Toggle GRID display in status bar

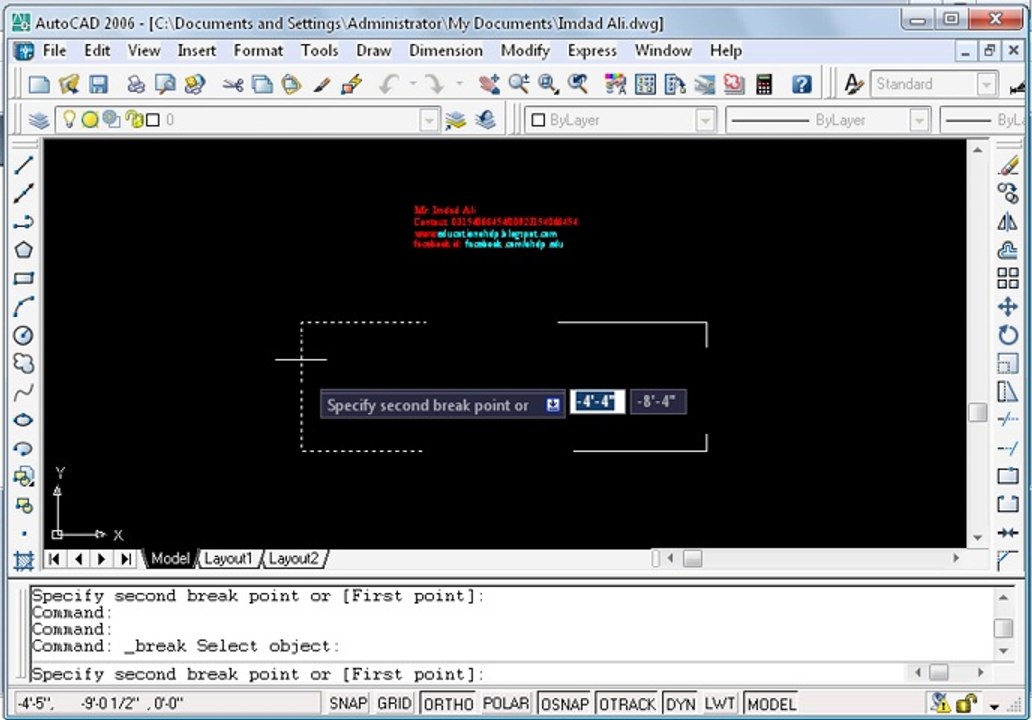pyautogui.click(x=394, y=704)
